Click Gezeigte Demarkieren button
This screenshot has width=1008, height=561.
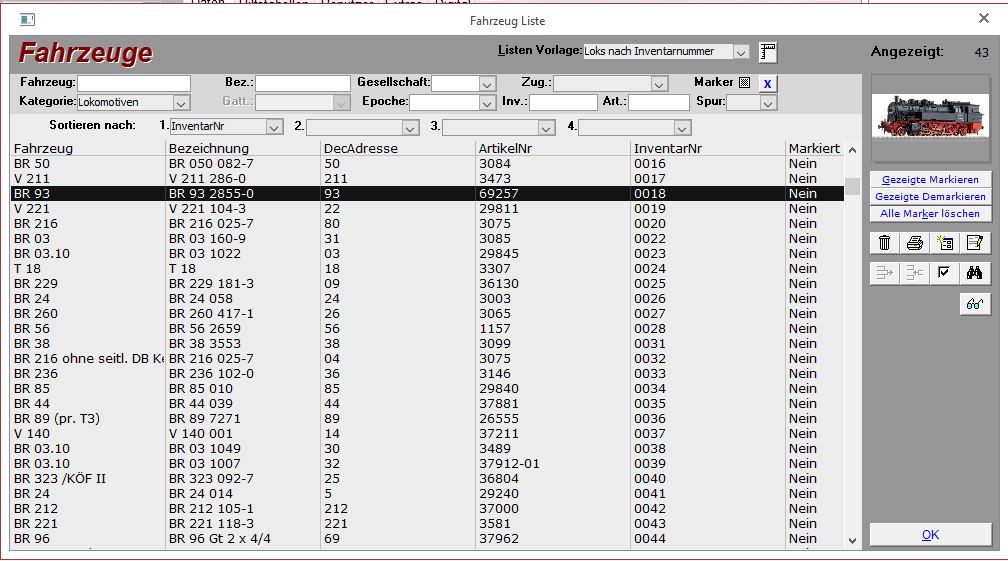point(930,197)
